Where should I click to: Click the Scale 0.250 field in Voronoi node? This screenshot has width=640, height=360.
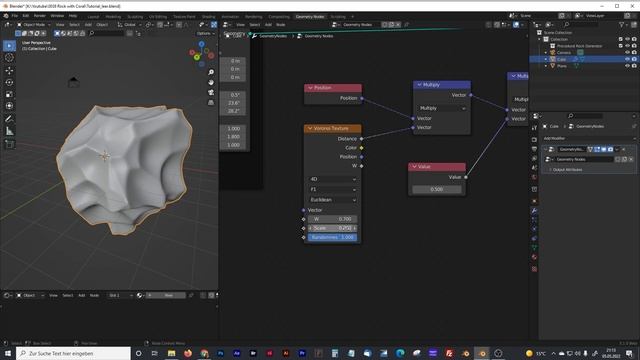(x=333, y=228)
